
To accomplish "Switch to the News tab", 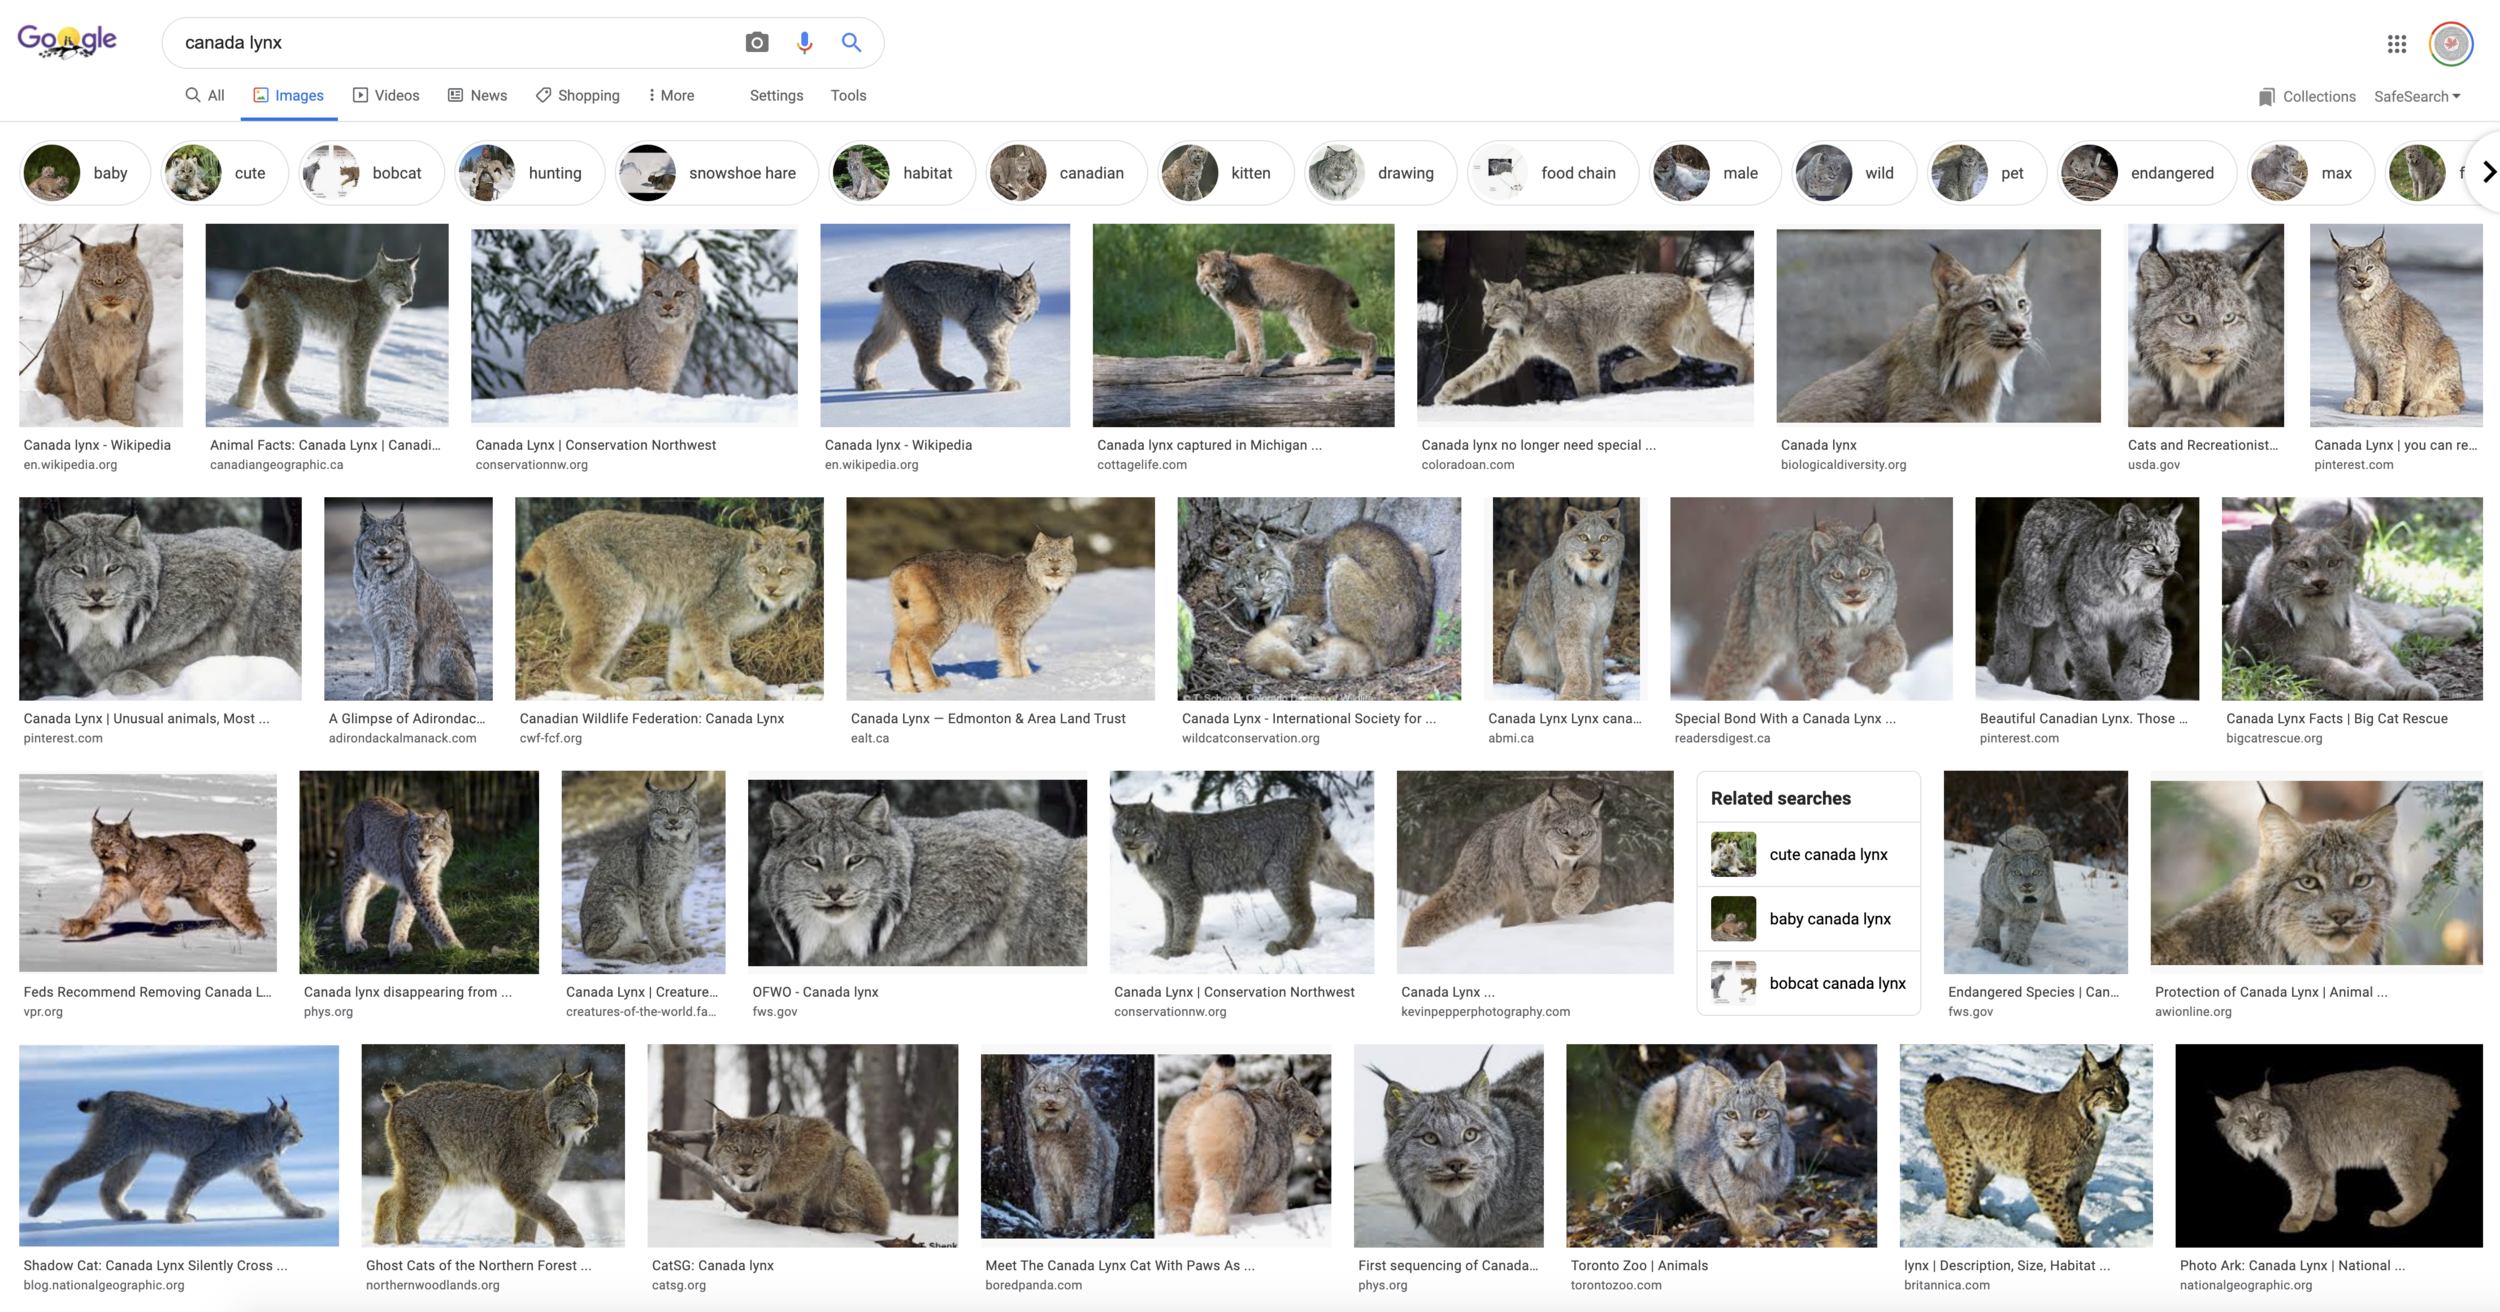I will tap(477, 95).
